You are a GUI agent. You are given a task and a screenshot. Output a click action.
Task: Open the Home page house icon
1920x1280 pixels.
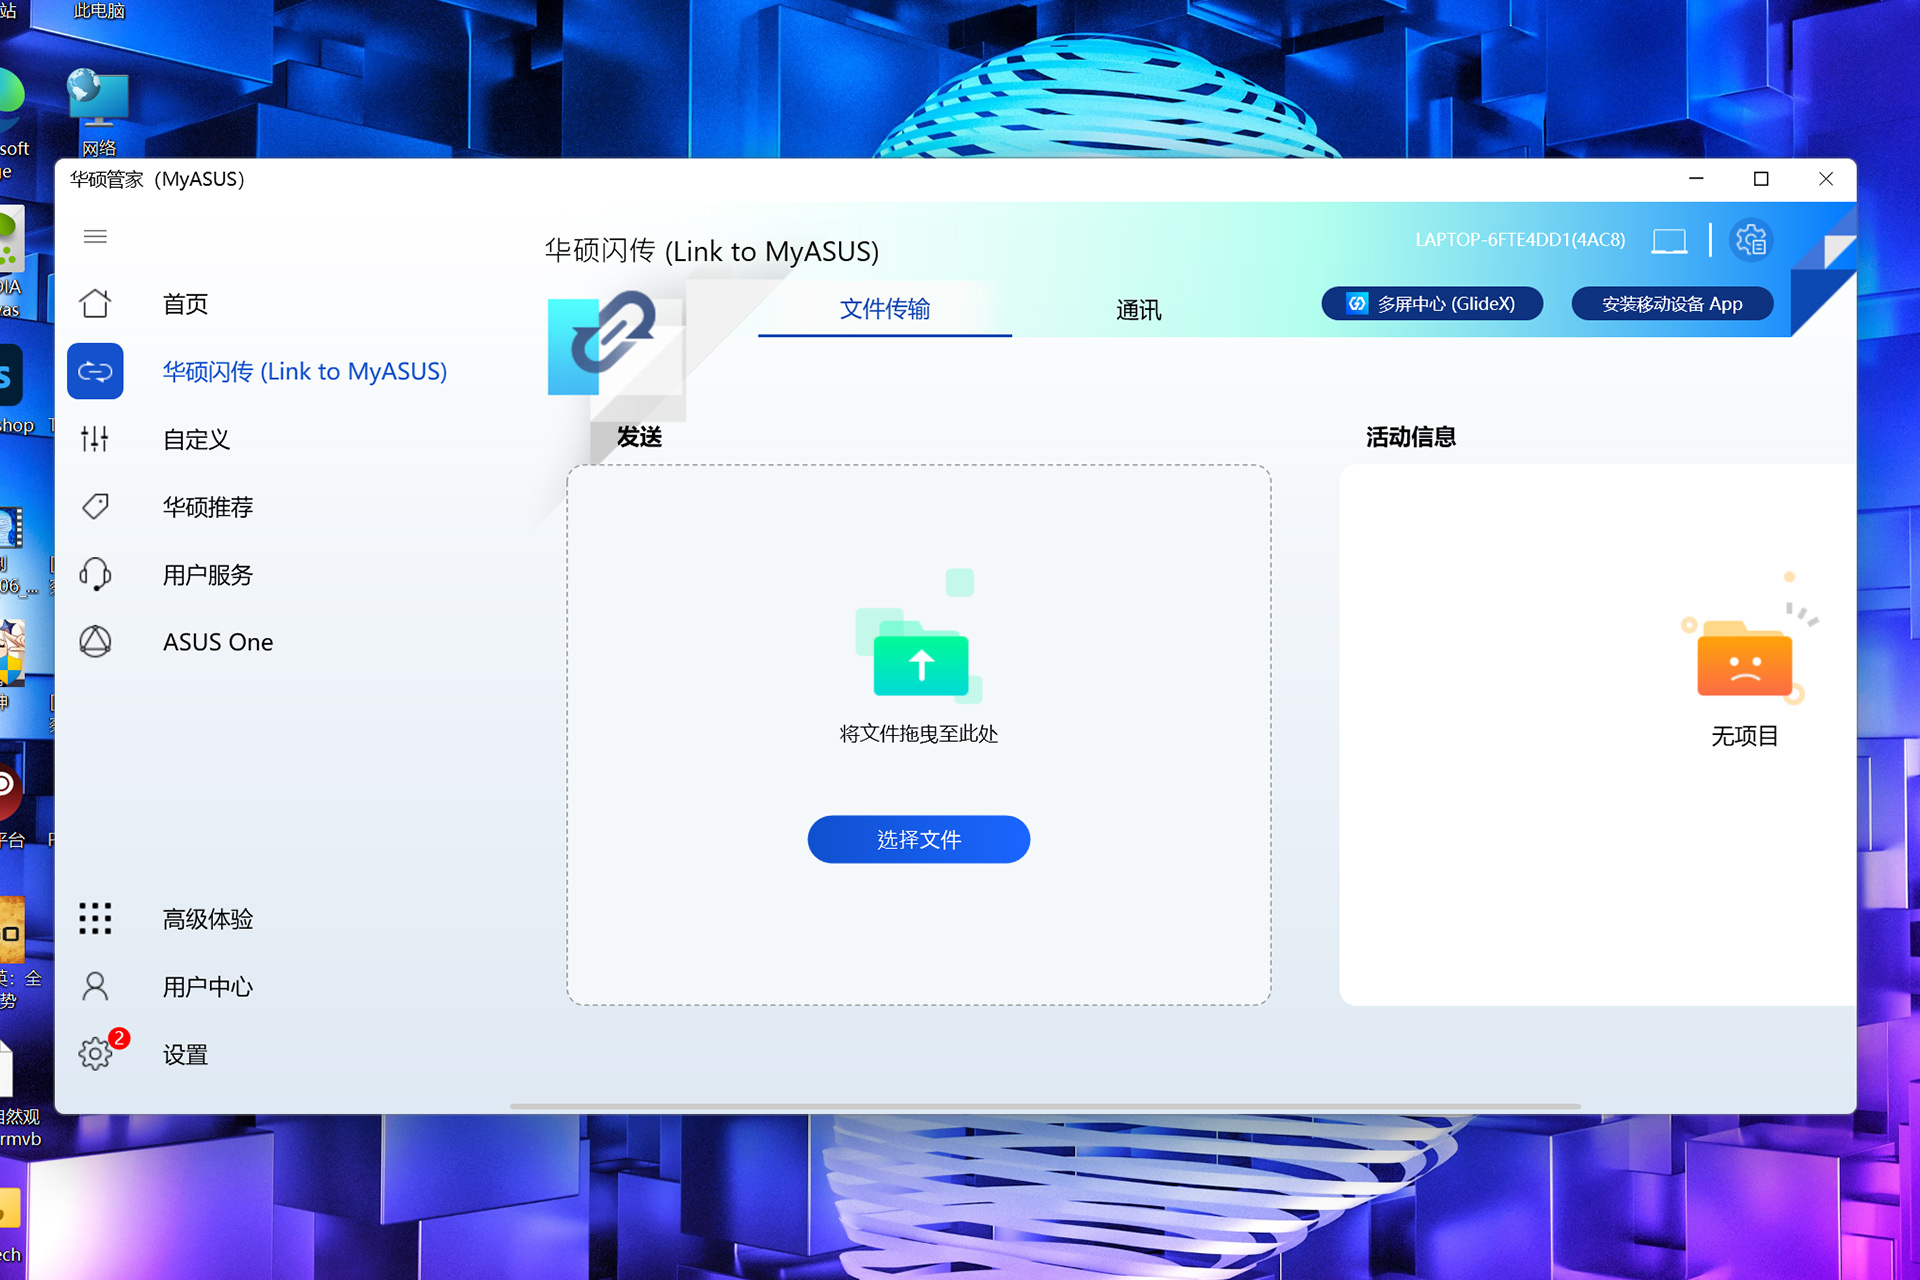point(95,303)
